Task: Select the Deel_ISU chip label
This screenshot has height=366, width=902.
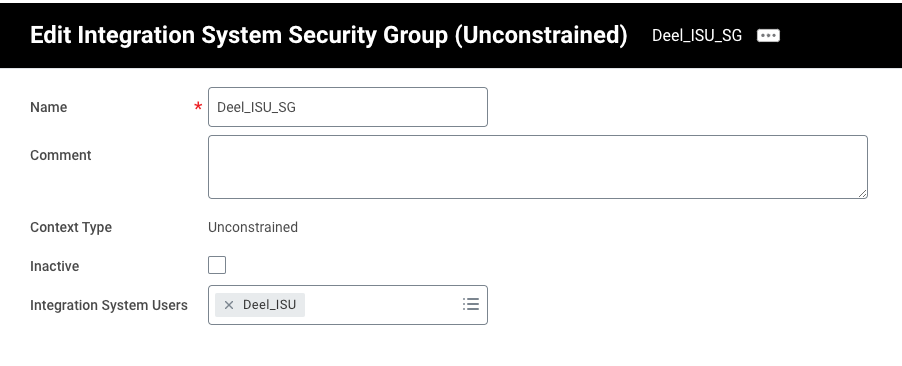Action: pyautogui.click(x=269, y=305)
